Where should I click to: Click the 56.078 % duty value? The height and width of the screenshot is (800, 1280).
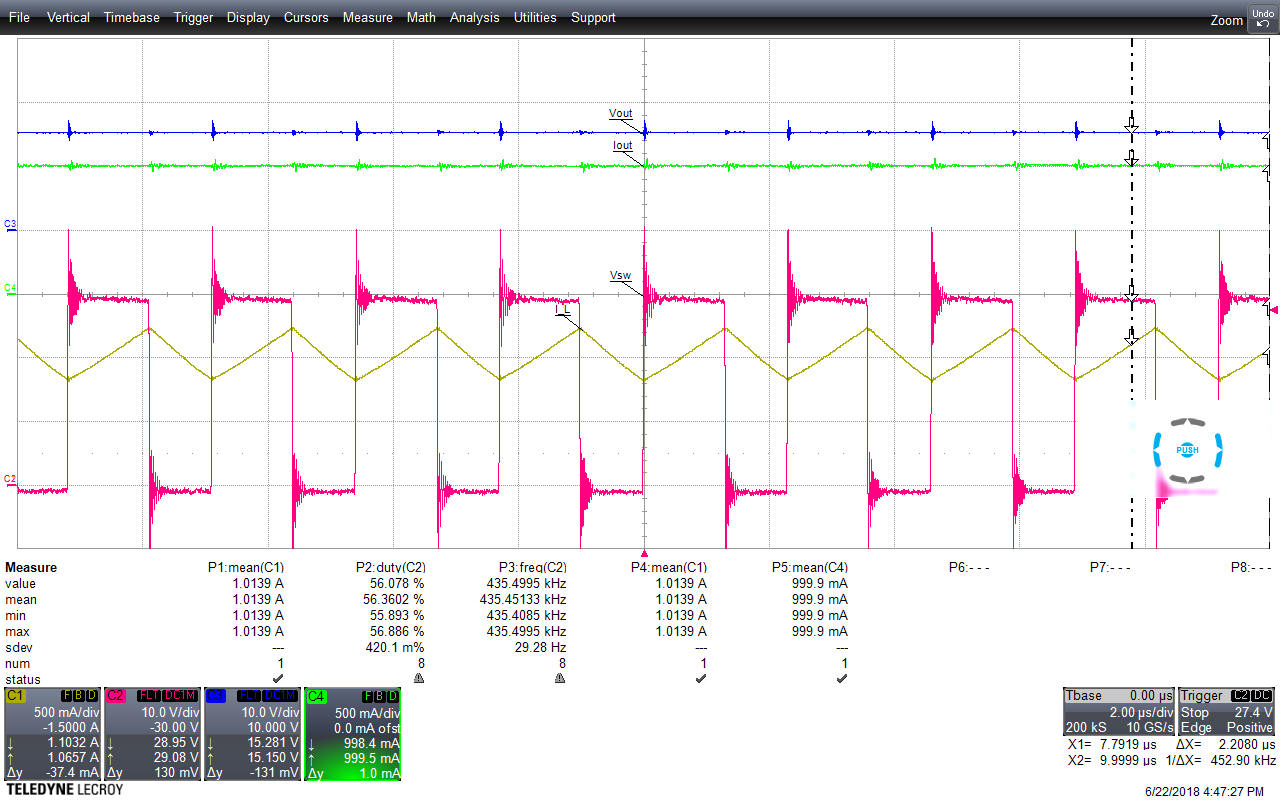tap(398, 583)
